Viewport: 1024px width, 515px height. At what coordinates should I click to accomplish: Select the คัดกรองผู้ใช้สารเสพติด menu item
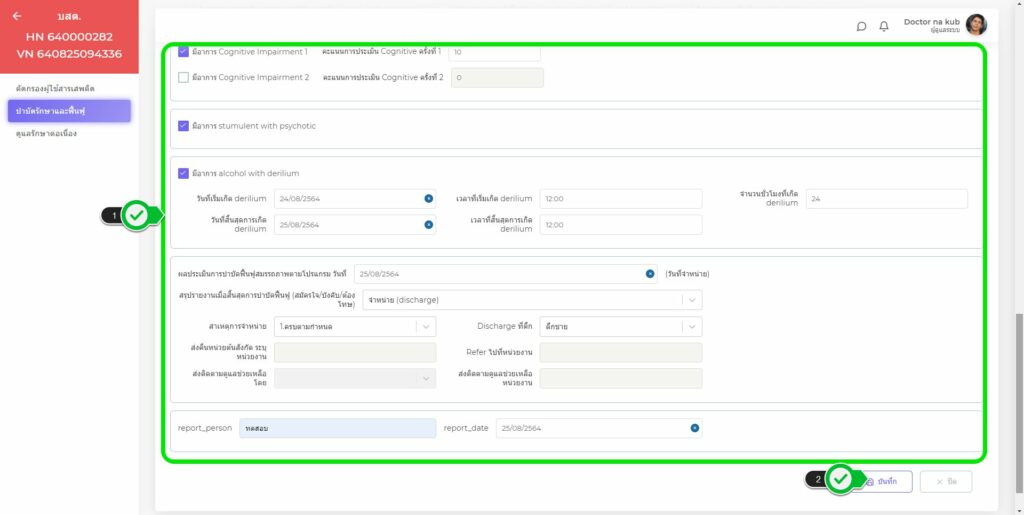tap(55, 89)
